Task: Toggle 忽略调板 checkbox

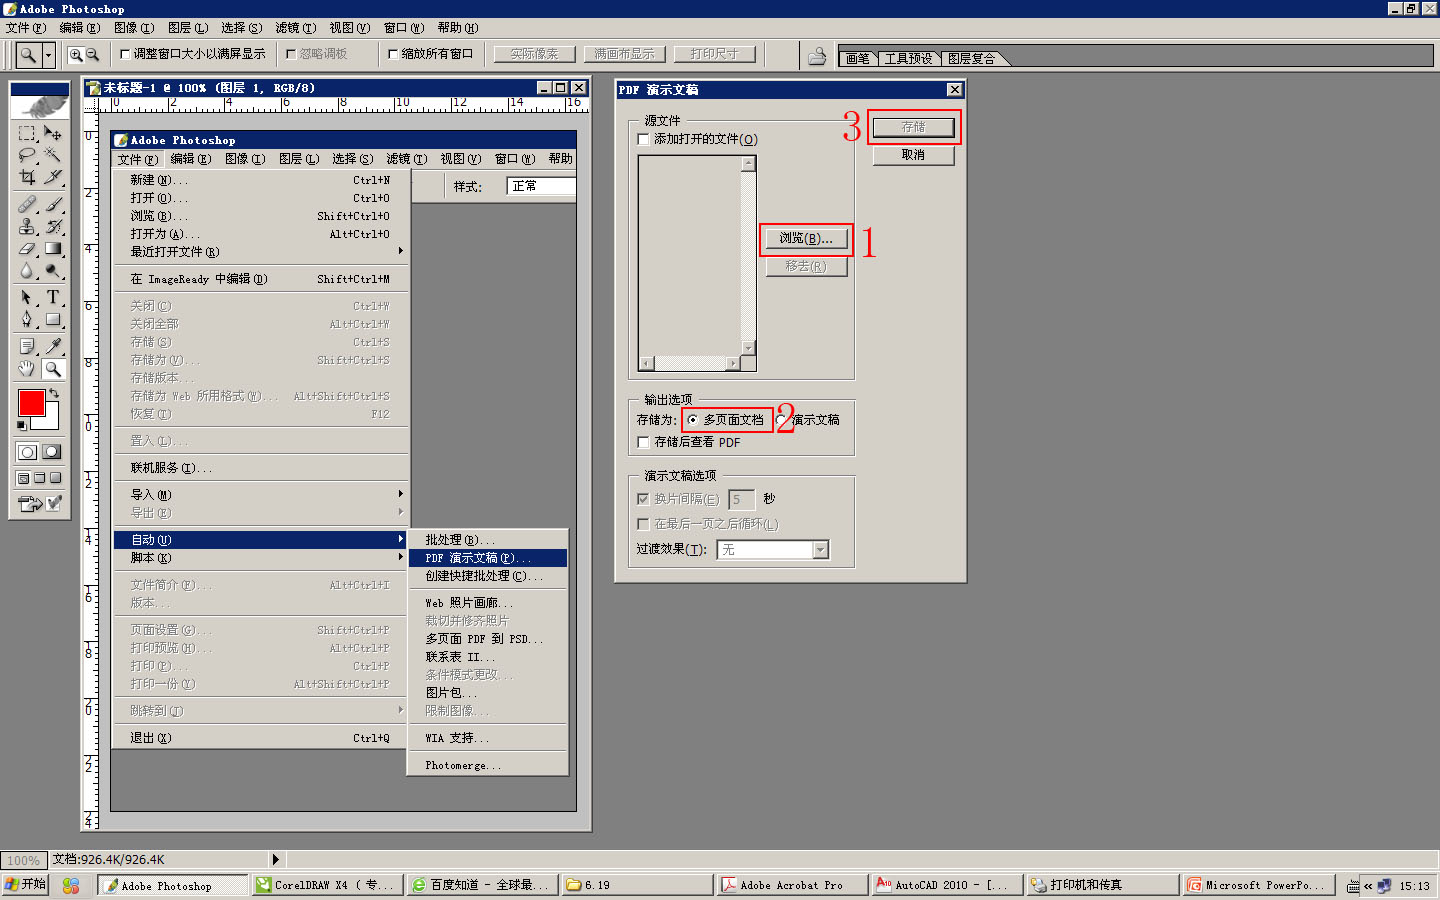Action: pos(291,54)
